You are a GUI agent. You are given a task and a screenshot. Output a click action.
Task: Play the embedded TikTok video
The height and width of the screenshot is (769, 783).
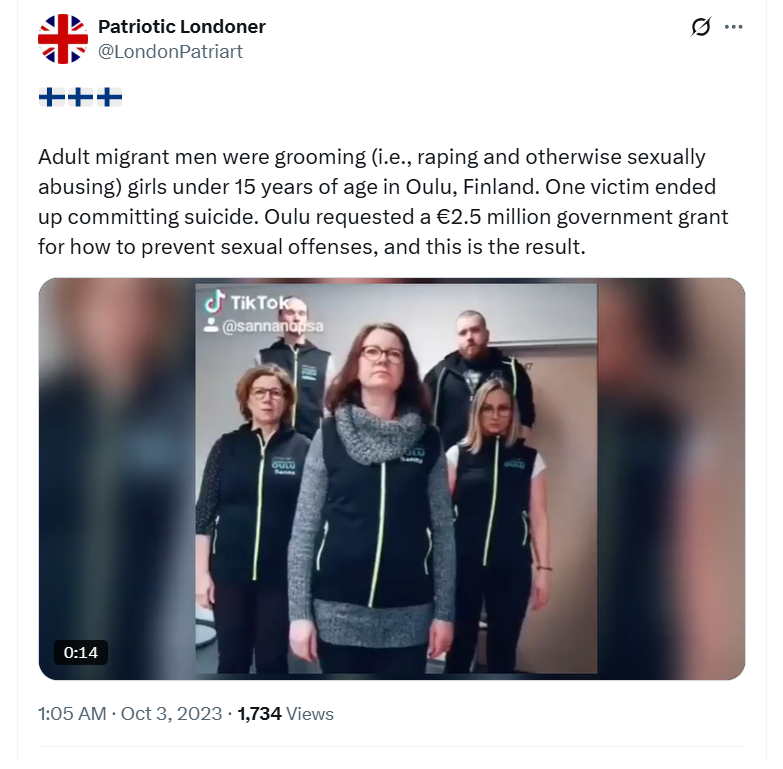(x=392, y=479)
